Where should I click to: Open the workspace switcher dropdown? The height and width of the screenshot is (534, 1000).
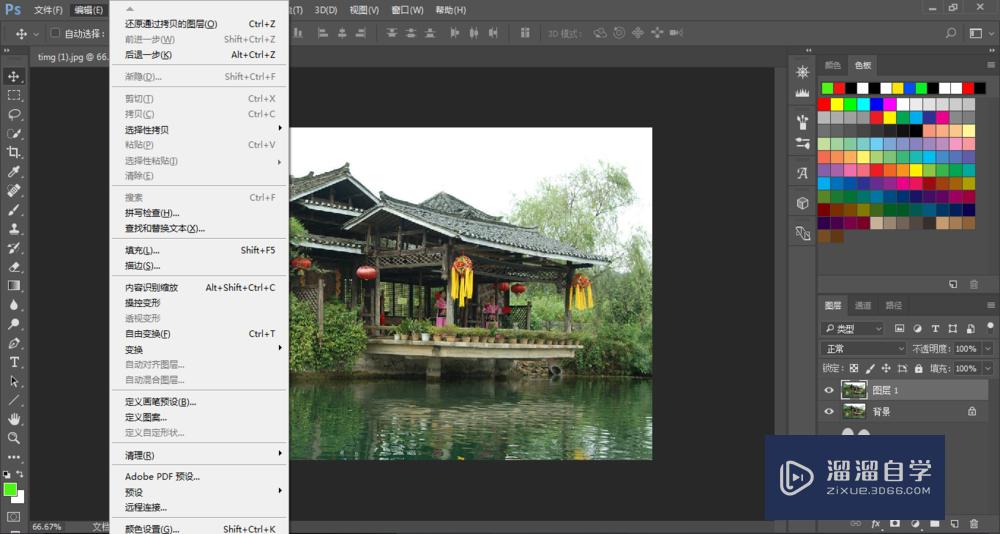(980, 33)
